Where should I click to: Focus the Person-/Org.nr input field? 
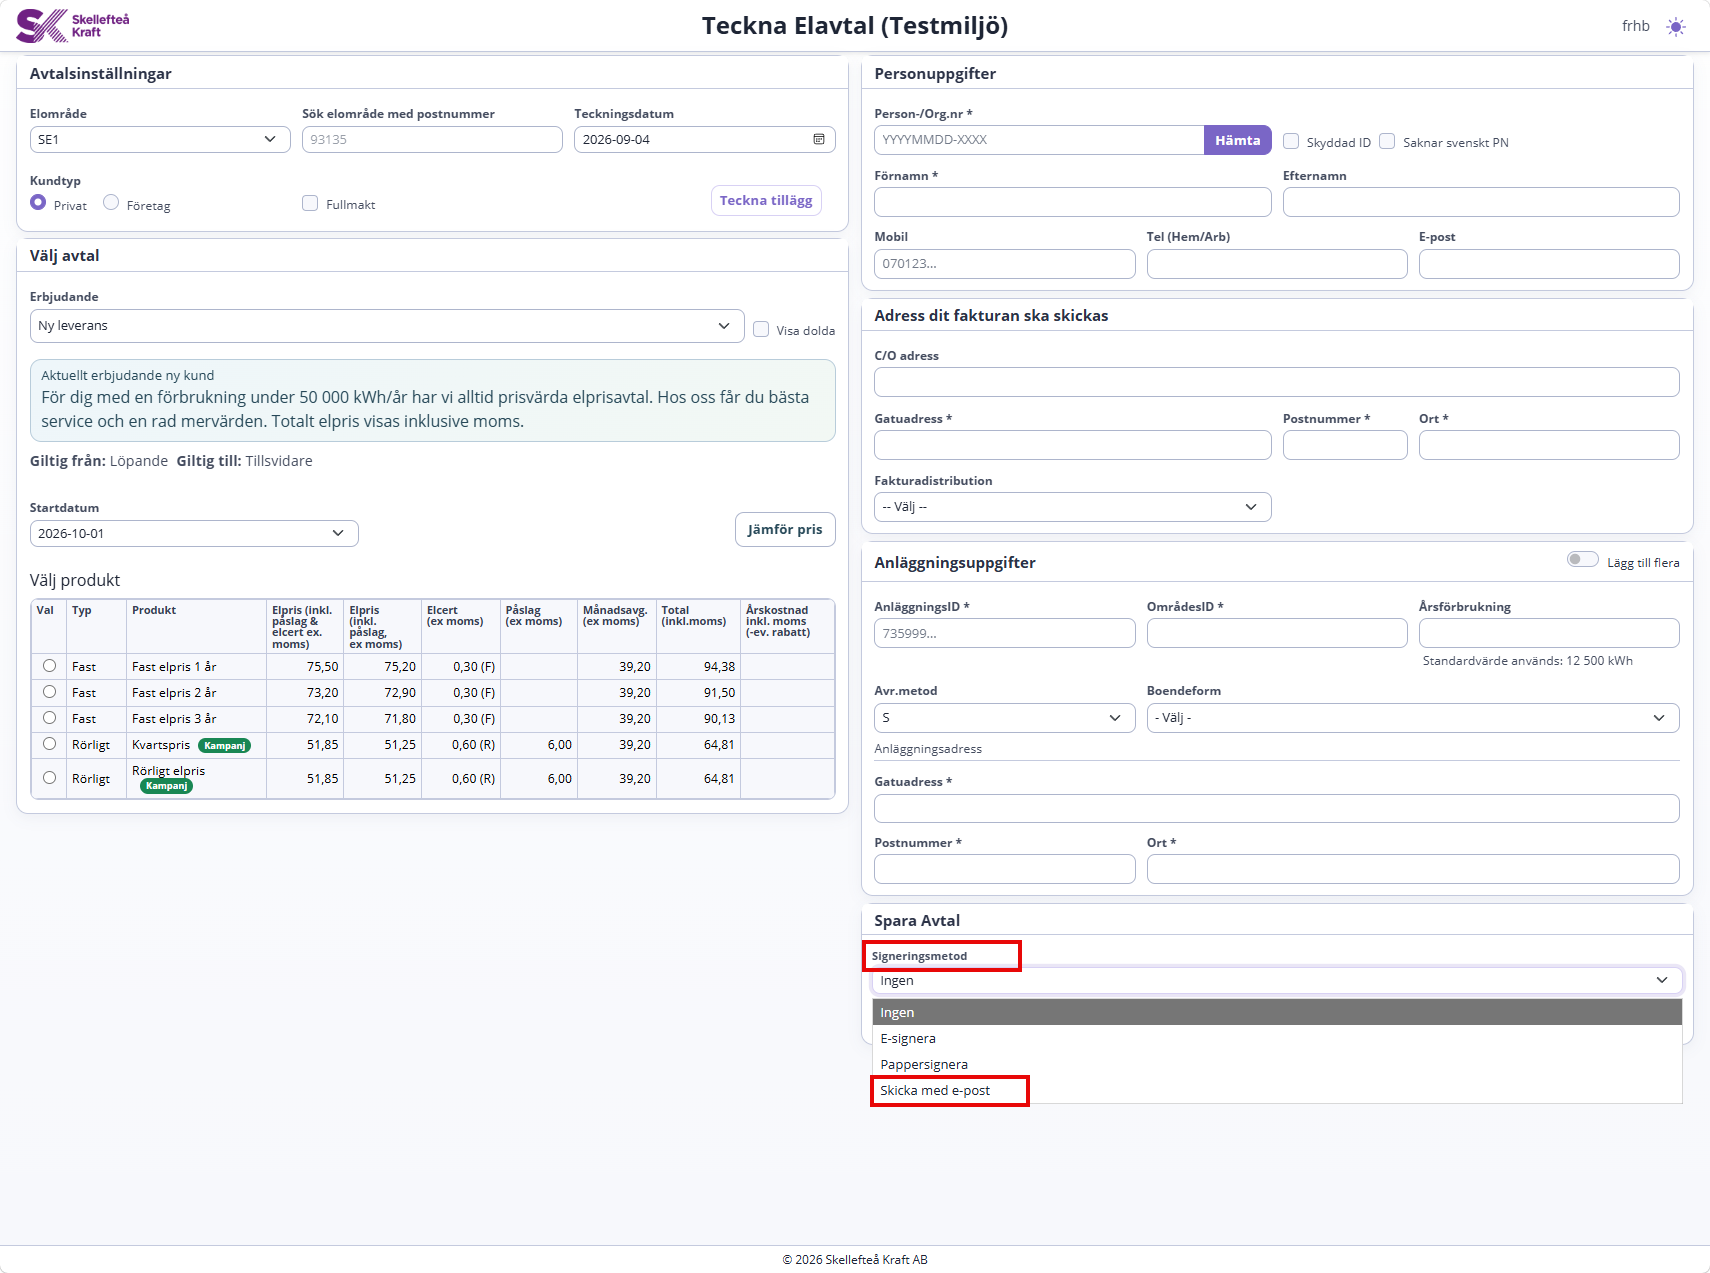point(1038,140)
